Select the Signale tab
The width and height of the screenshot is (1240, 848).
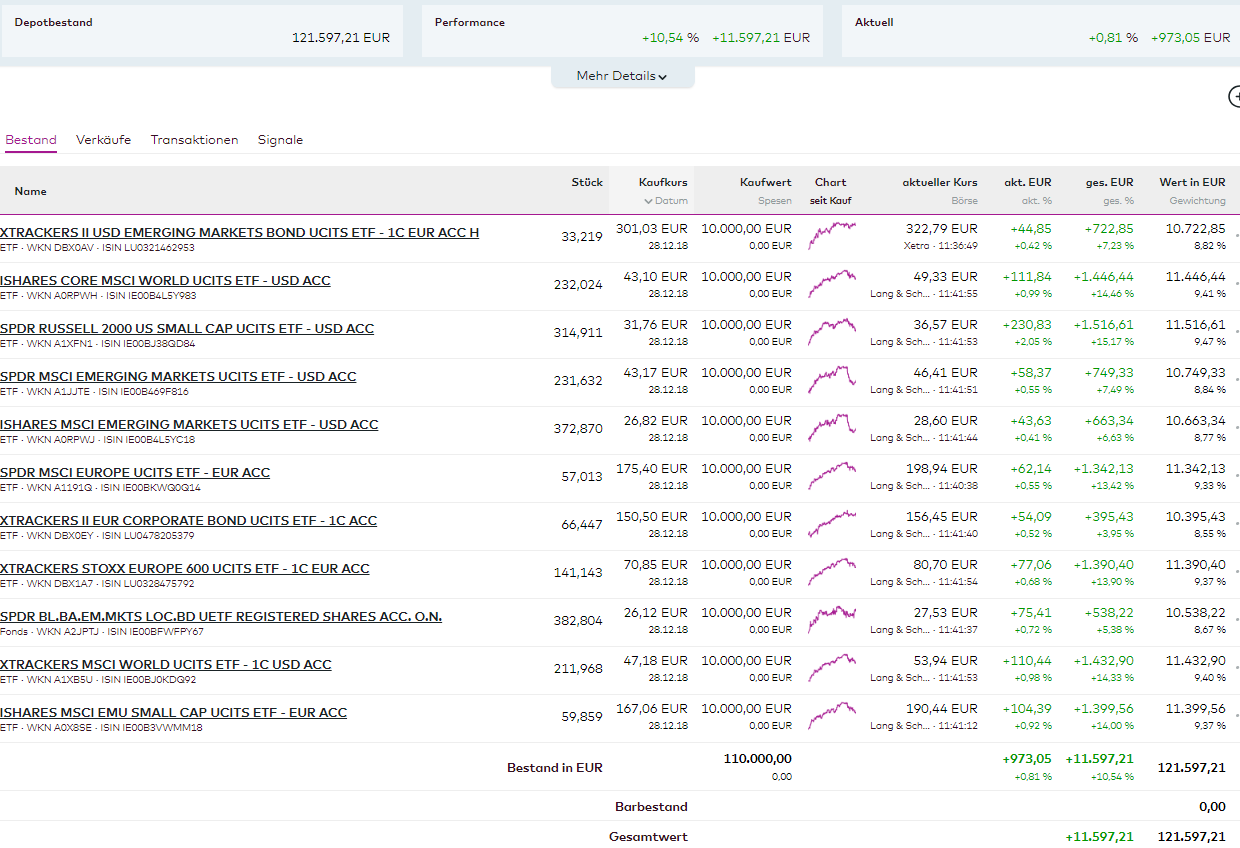(280, 140)
